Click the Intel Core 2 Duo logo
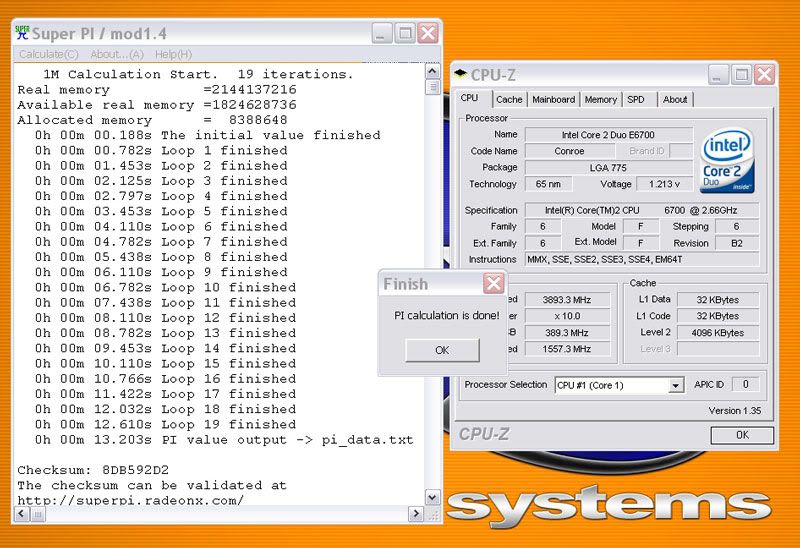Viewport: 800px width, 548px height. click(x=727, y=160)
